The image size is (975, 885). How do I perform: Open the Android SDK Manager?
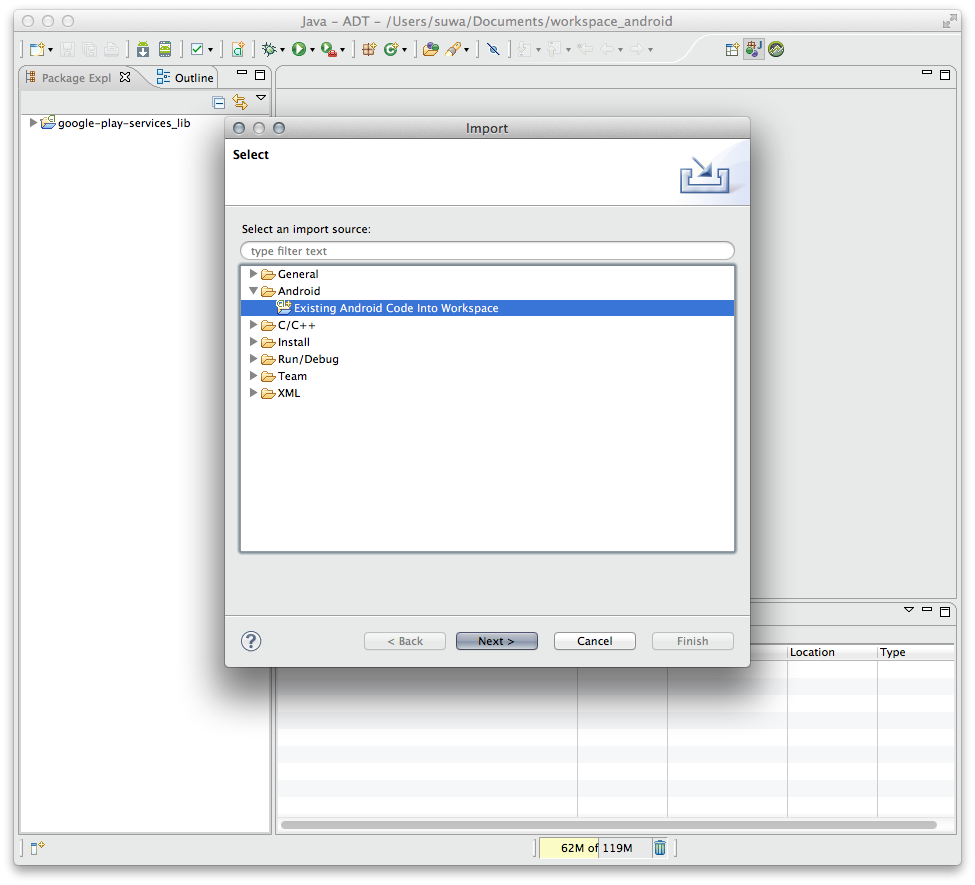click(143, 49)
